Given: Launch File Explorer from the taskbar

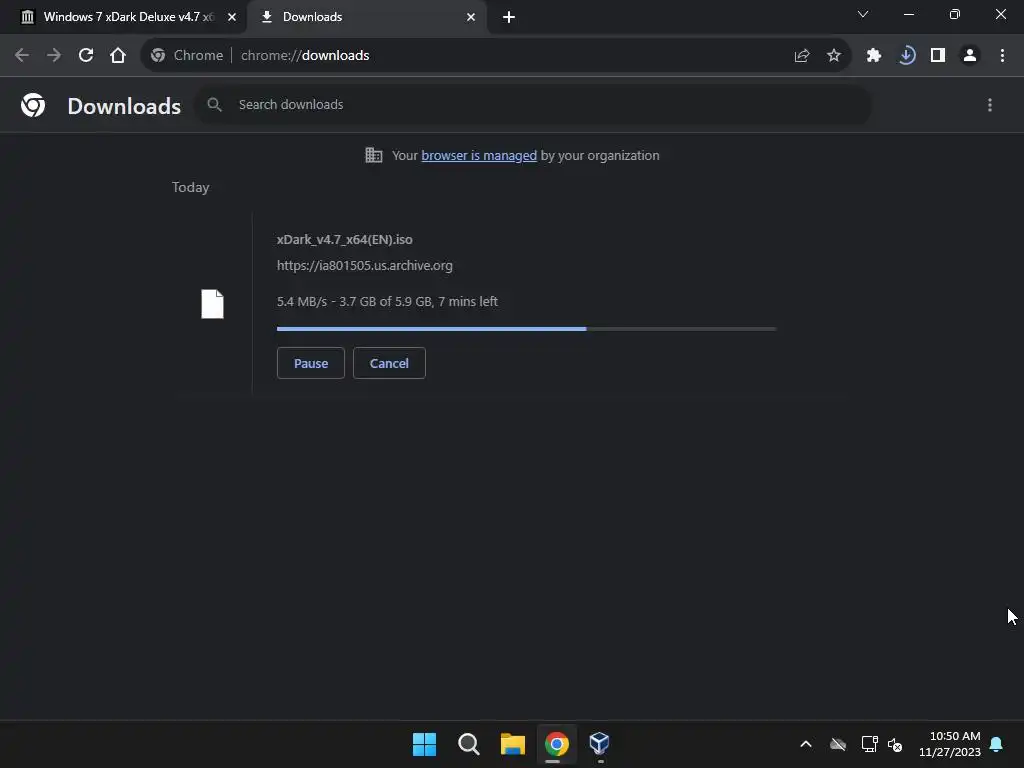Looking at the screenshot, I should click(513, 744).
